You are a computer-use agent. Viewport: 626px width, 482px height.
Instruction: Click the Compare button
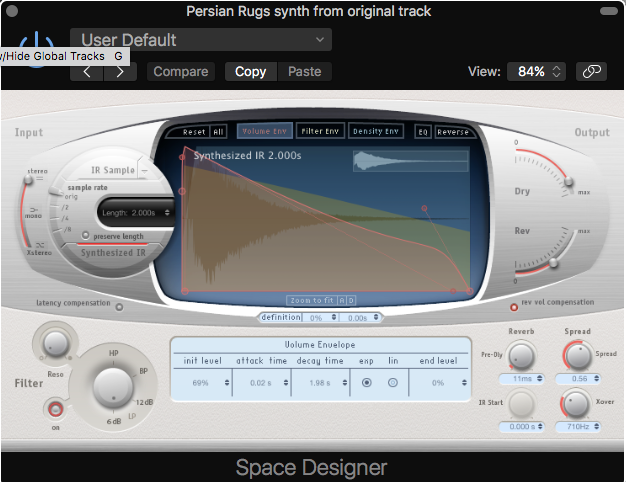(x=181, y=71)
